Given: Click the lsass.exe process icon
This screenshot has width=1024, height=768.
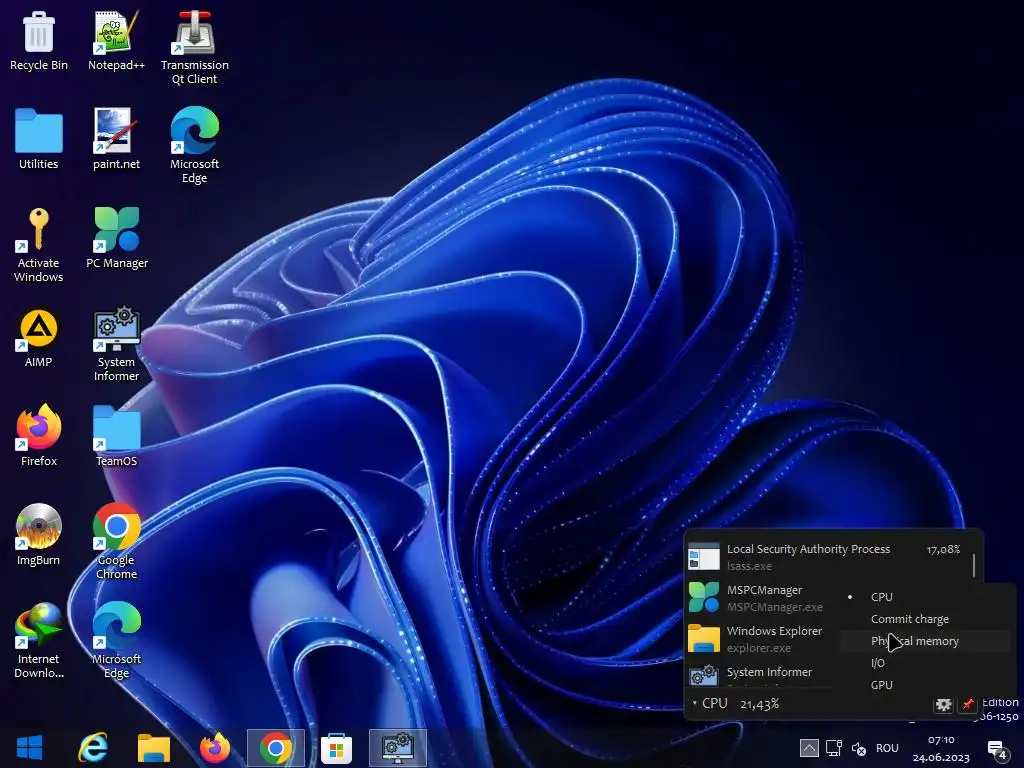Looking at the screenshot, I should tap(704, 557).
